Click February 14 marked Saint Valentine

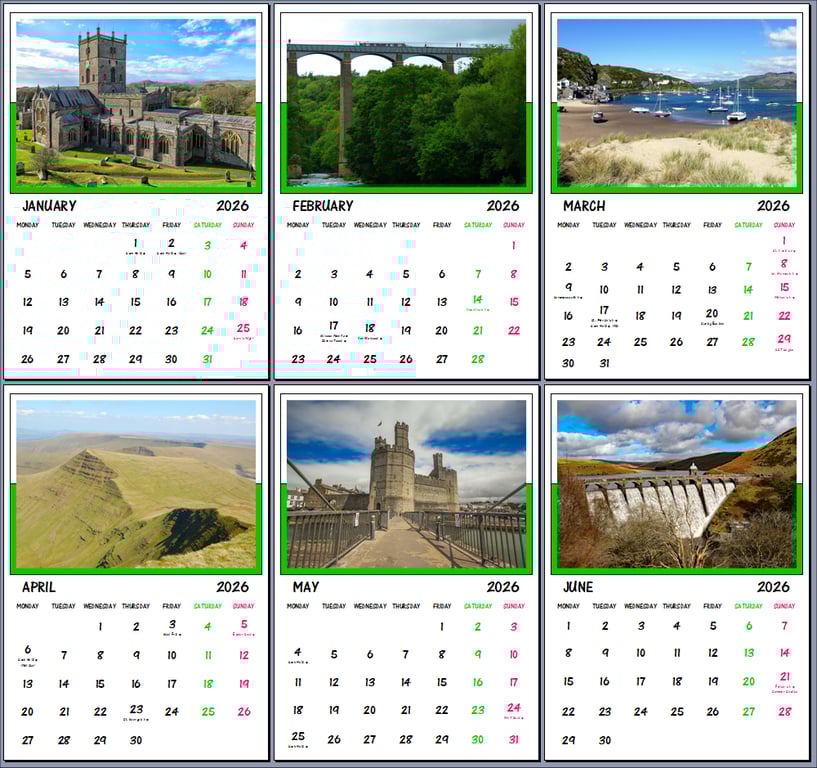[476, 300]
